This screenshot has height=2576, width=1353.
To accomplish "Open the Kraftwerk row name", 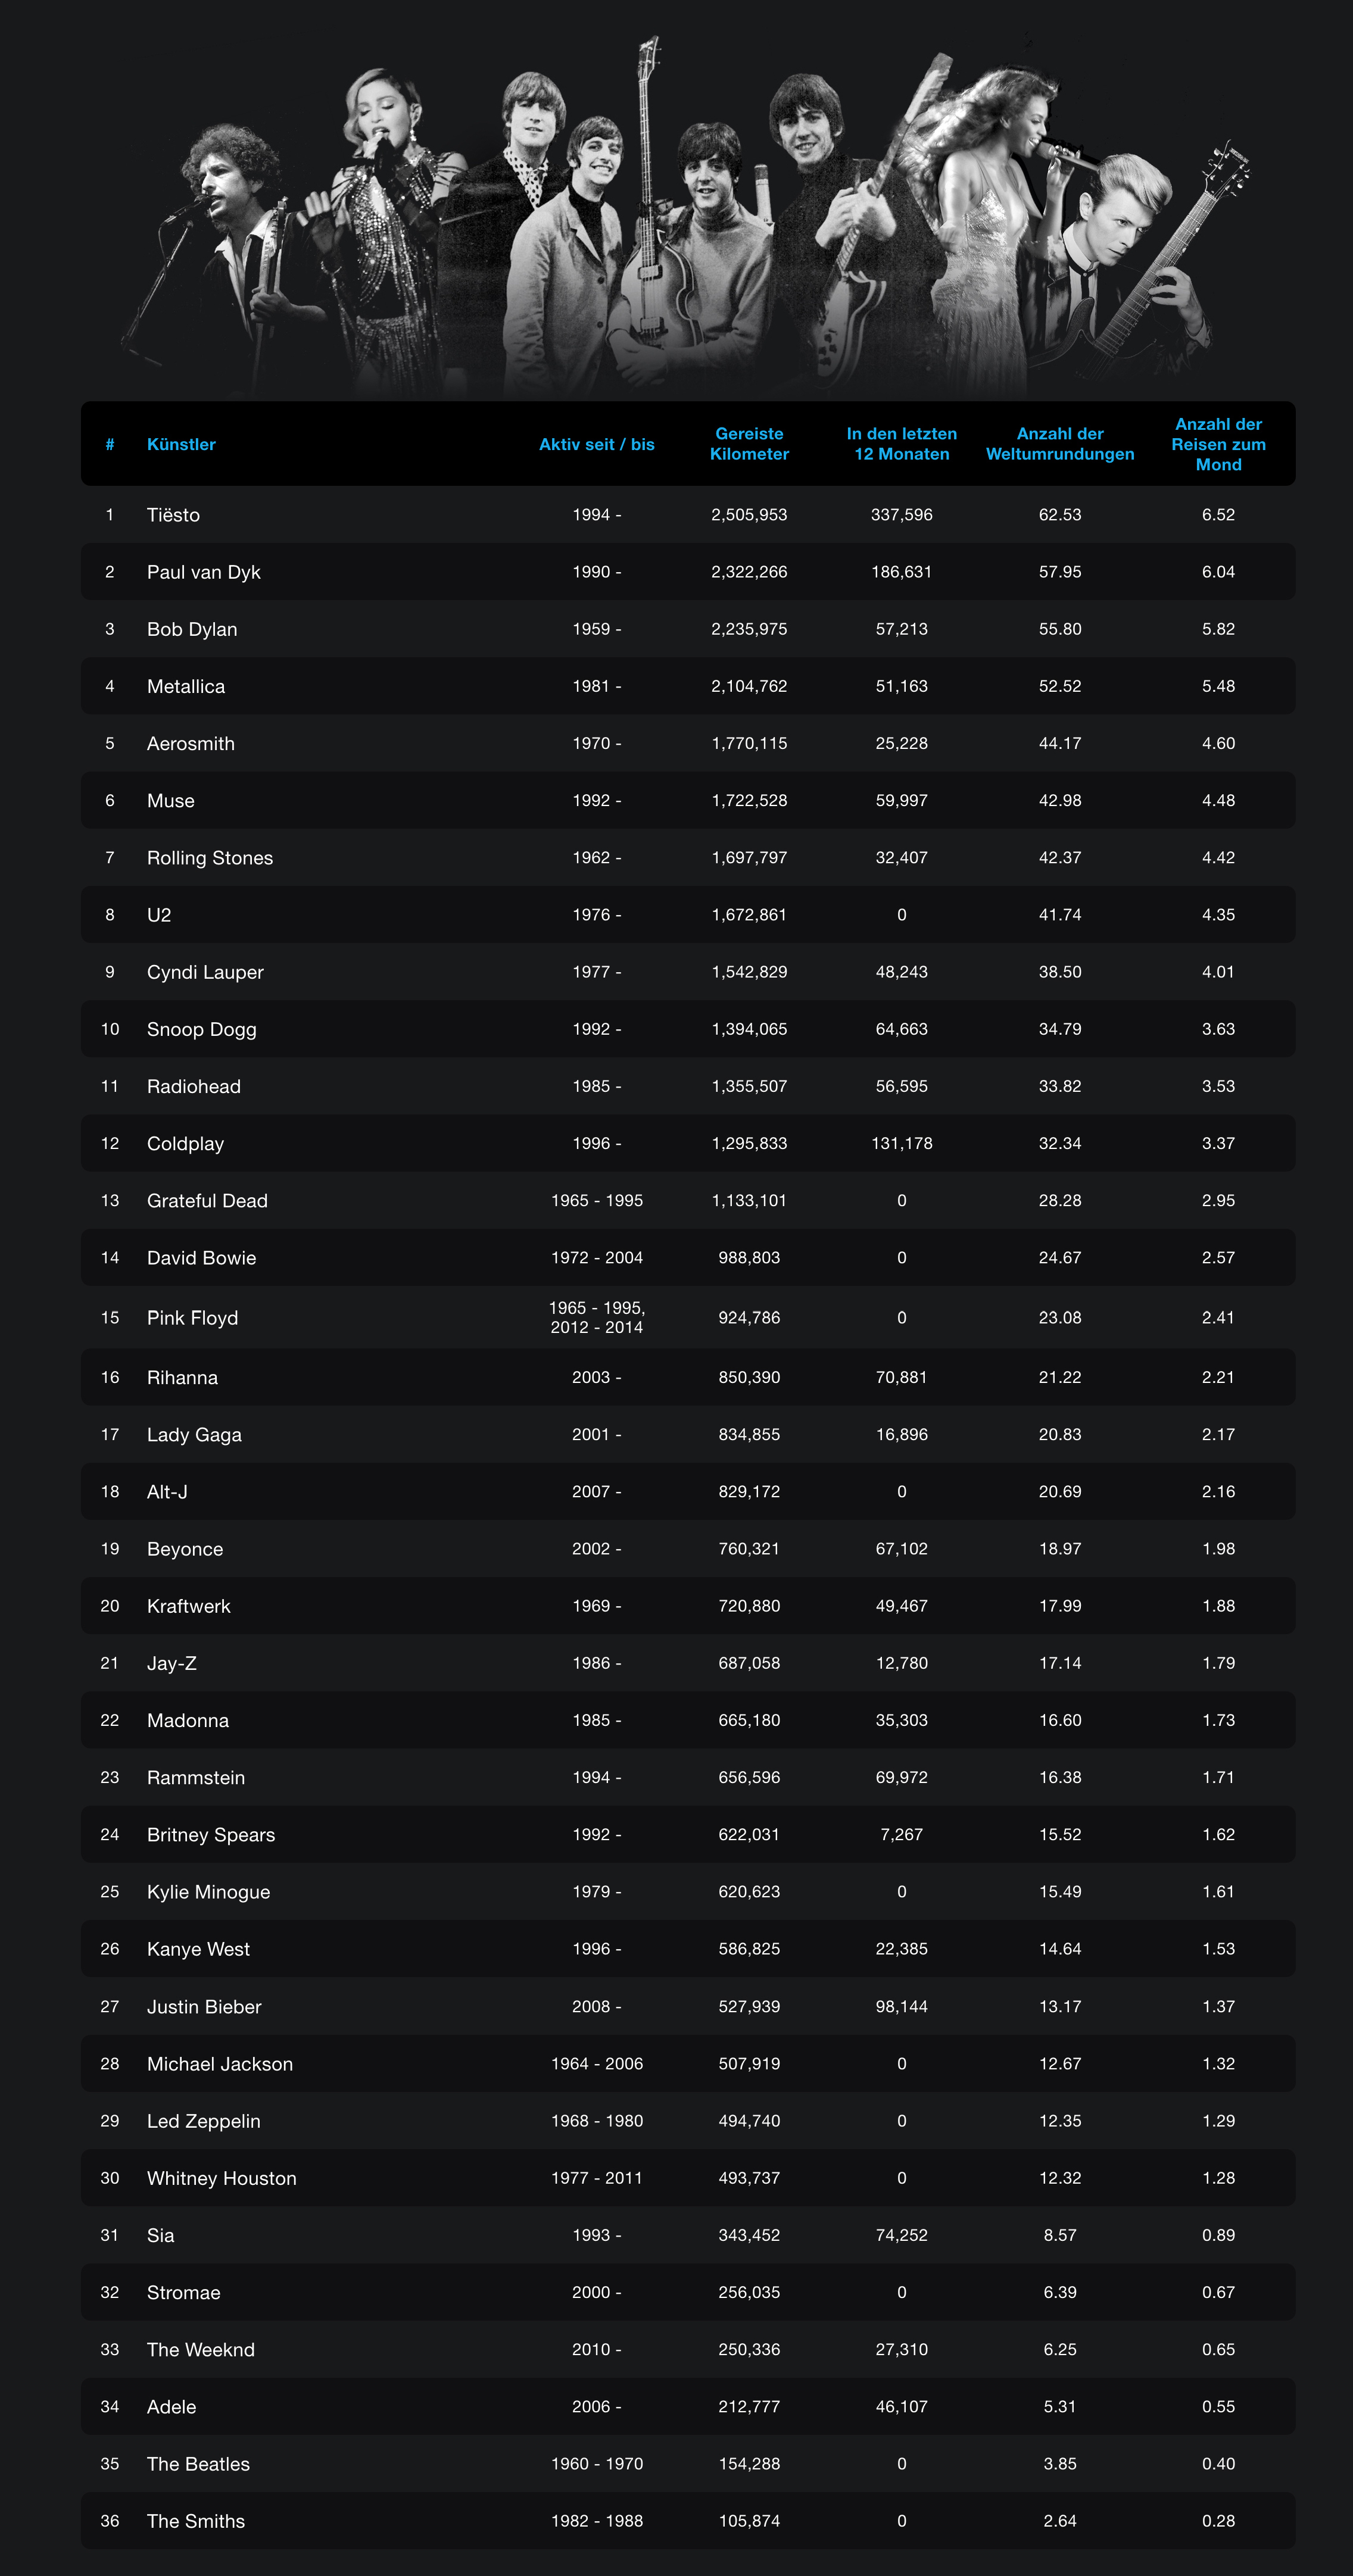I will tap(188, 1606).
